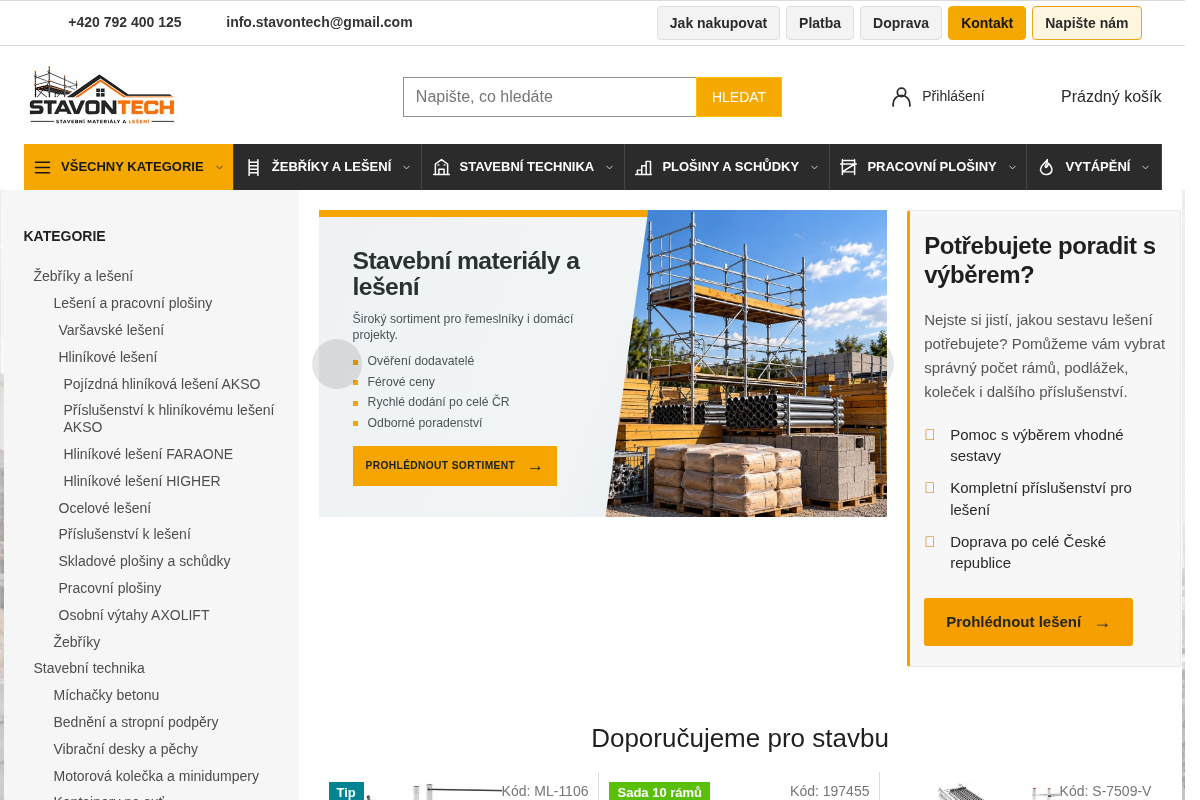Click the Prohlédnout lešení button

pos(1028,622)
